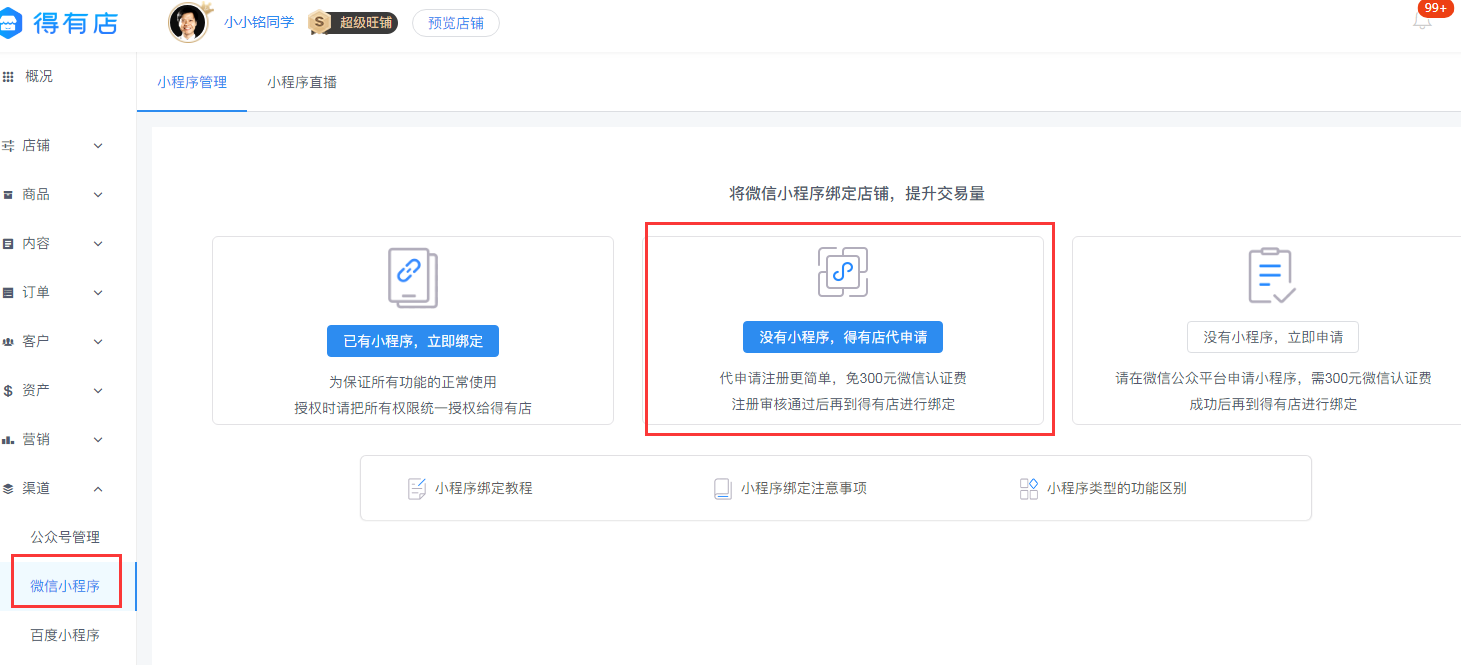Open the 小程序绑定注意事项 link

[804, 489]
